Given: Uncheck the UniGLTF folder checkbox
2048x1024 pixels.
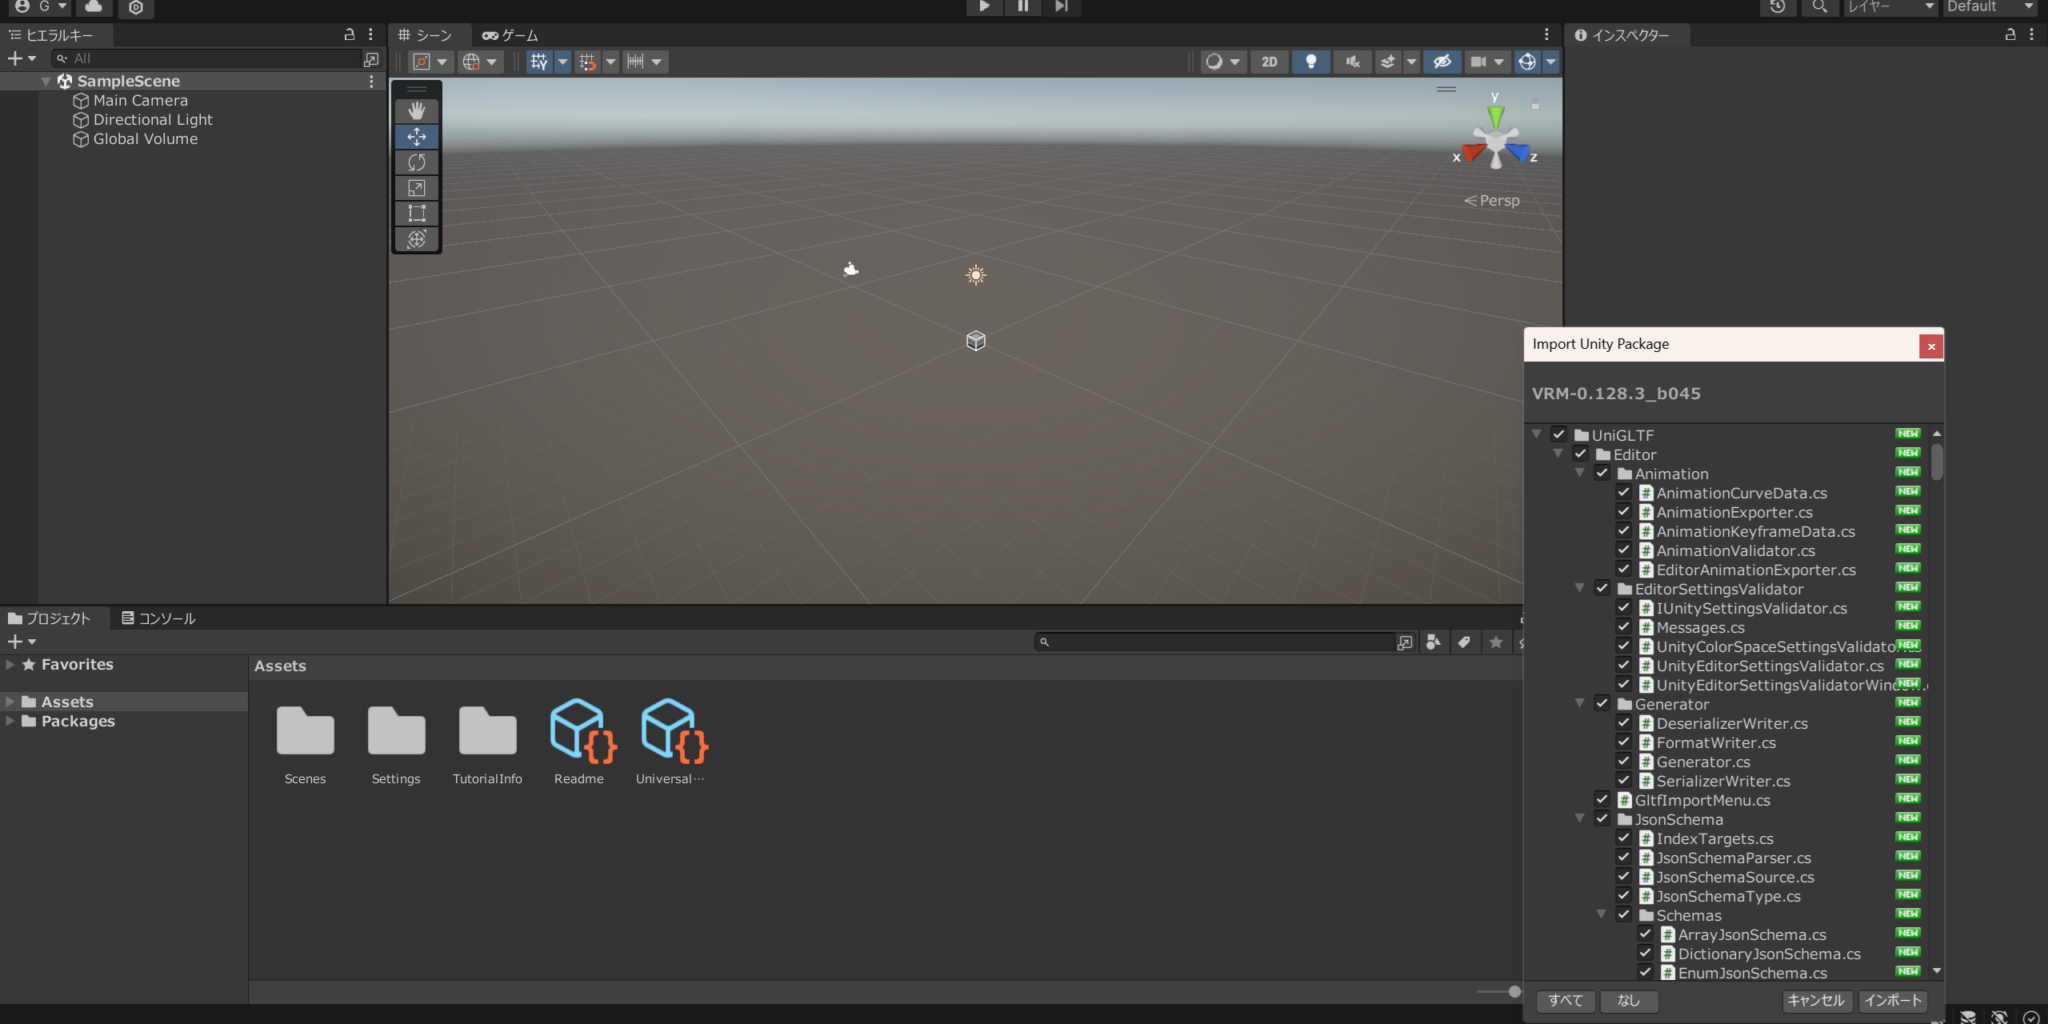Looking at the screenshot, I should pyautogui.click(x=1559, y=434).
